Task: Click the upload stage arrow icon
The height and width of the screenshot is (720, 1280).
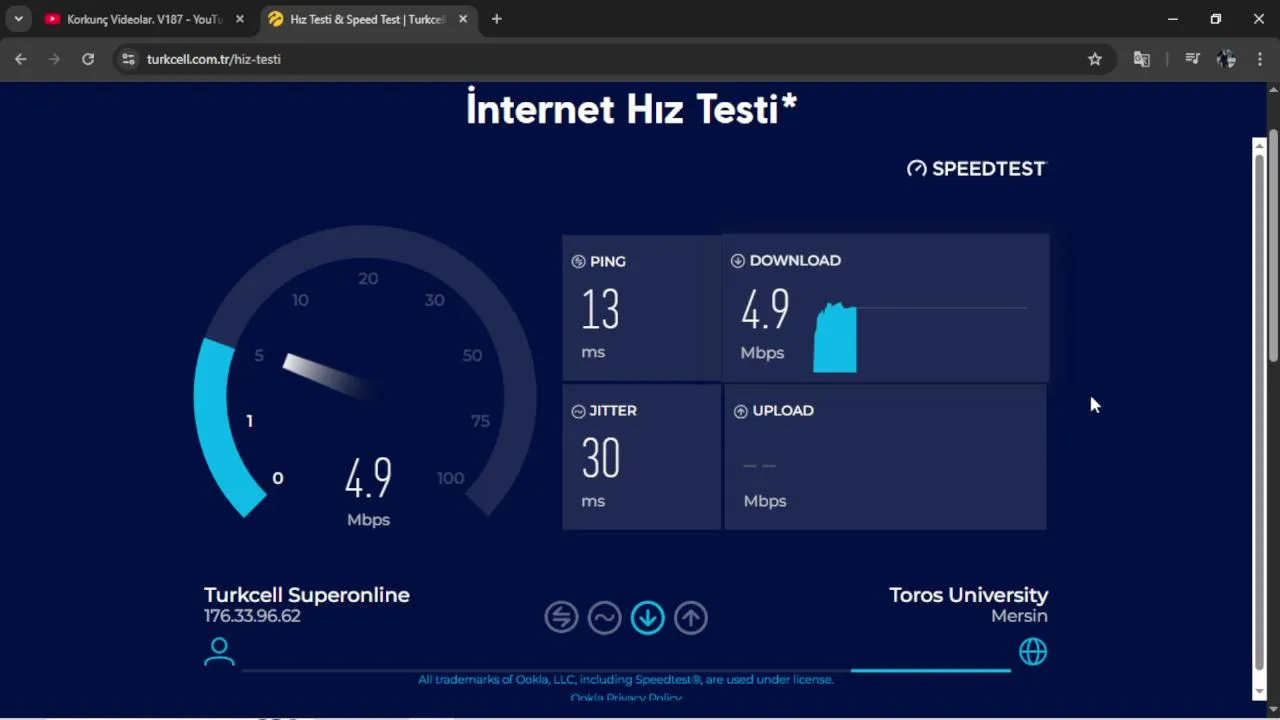Action: 690,617
